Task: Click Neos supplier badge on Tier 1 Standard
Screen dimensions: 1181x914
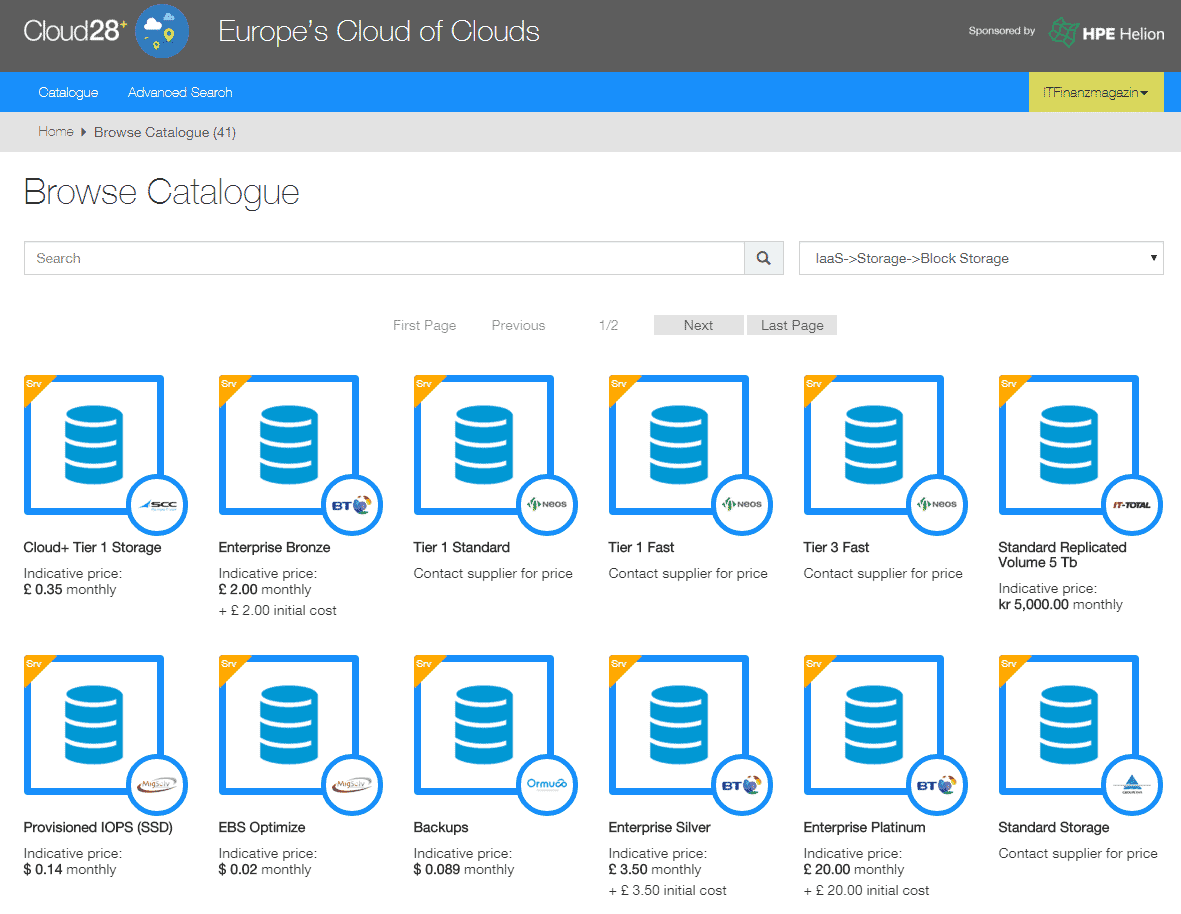Action: click(x=548, y=504)
